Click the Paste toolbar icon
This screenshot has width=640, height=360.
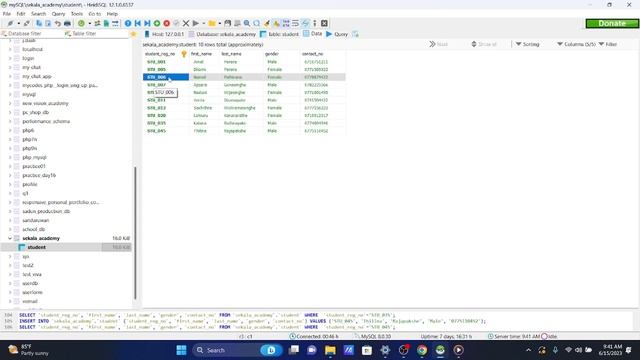(x=48, y=23)
